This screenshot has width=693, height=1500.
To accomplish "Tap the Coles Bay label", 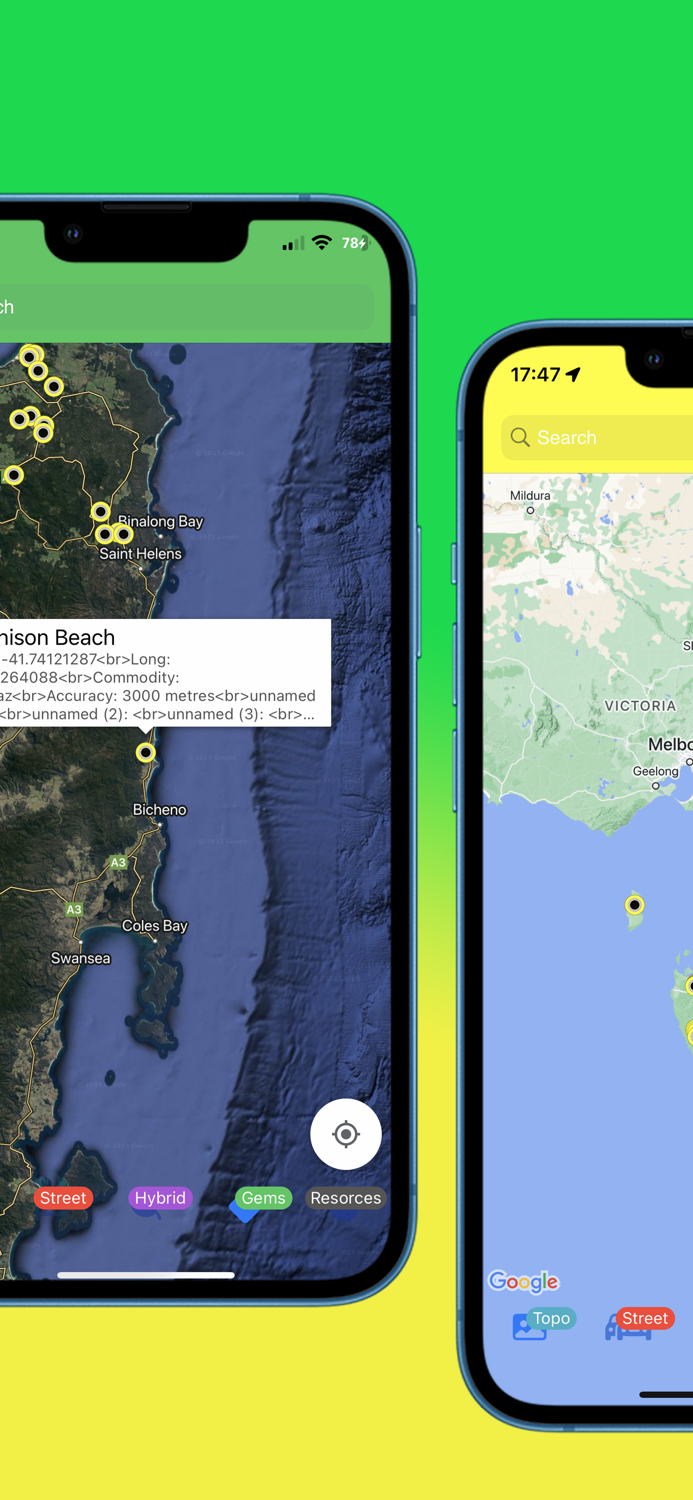I will (155, 926).
